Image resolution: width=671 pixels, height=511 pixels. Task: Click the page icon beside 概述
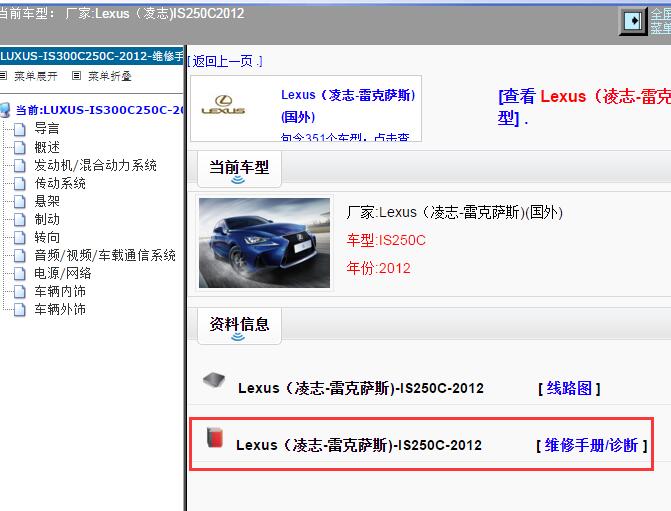pyautogui.click(x=19, y=147)
